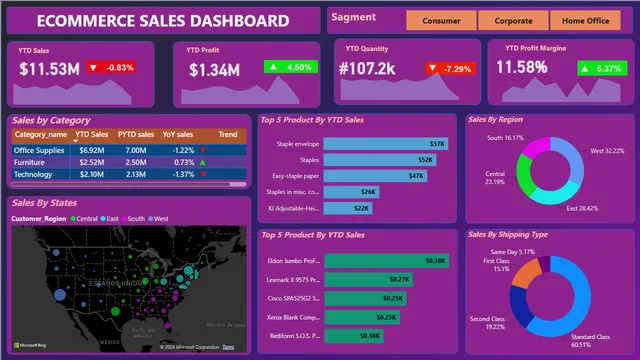640x360 pixels.
Task: Select the Xerox Blank $0.23K bar
Action: pos(362,317)
